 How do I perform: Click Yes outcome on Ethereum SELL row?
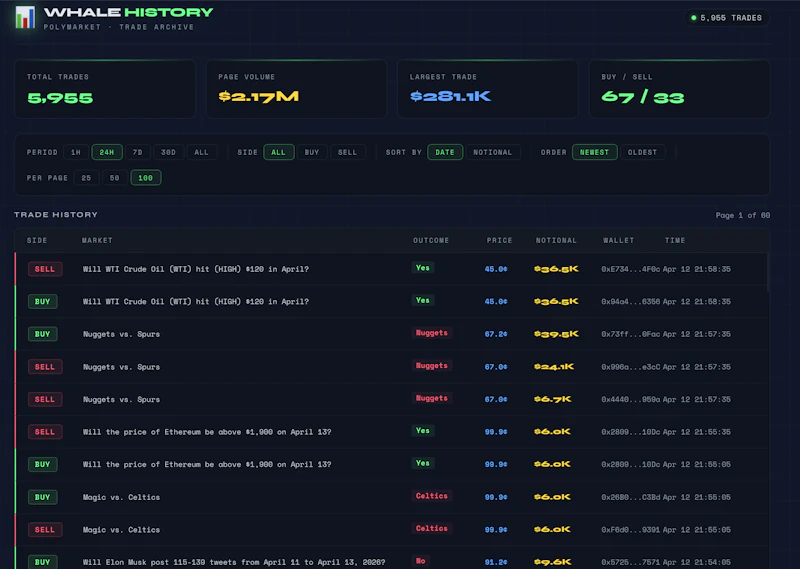(x=422, y=431)
